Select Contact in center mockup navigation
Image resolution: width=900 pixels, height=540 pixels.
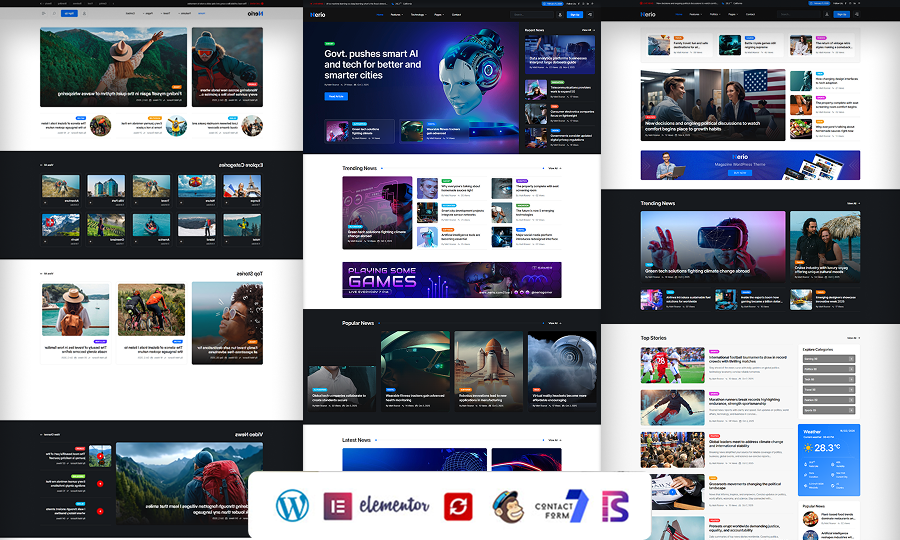[456, 15]
